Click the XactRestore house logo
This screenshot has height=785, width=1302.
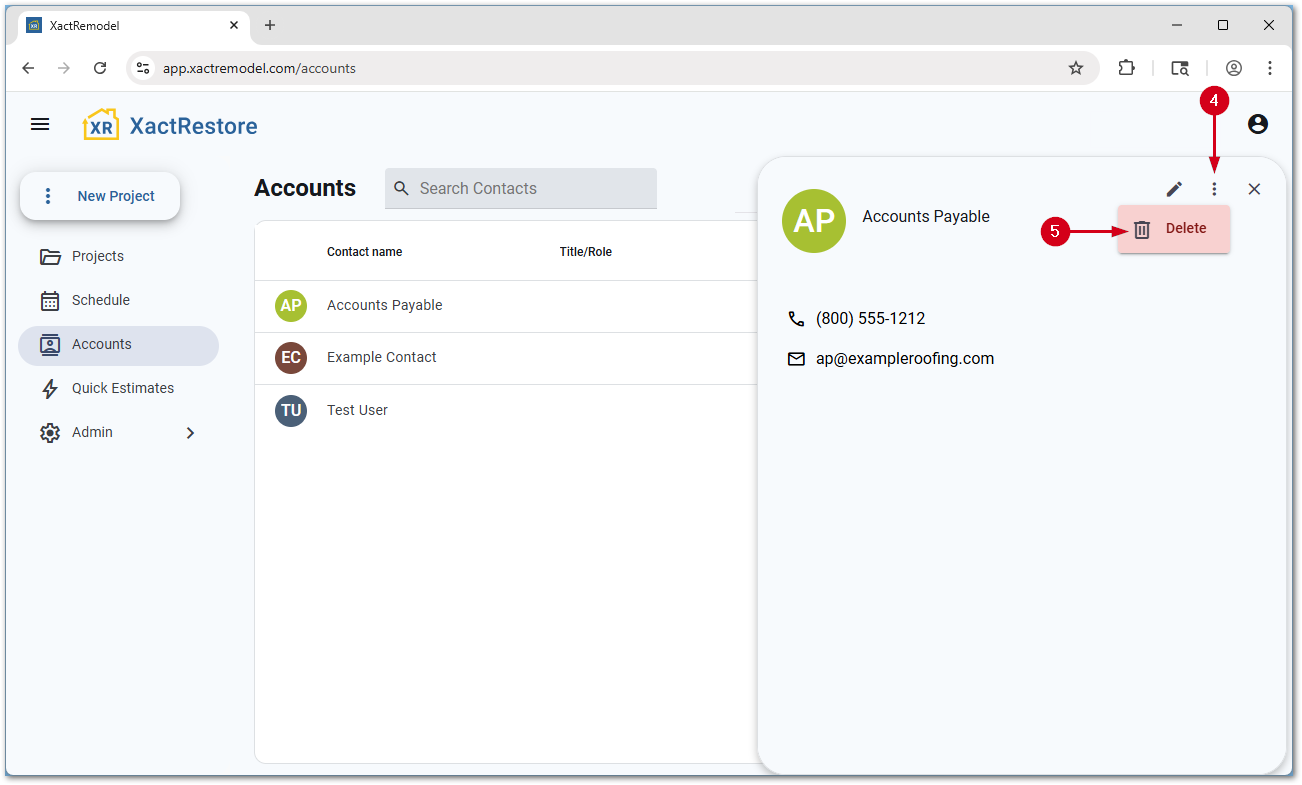(x=101, y=125)
